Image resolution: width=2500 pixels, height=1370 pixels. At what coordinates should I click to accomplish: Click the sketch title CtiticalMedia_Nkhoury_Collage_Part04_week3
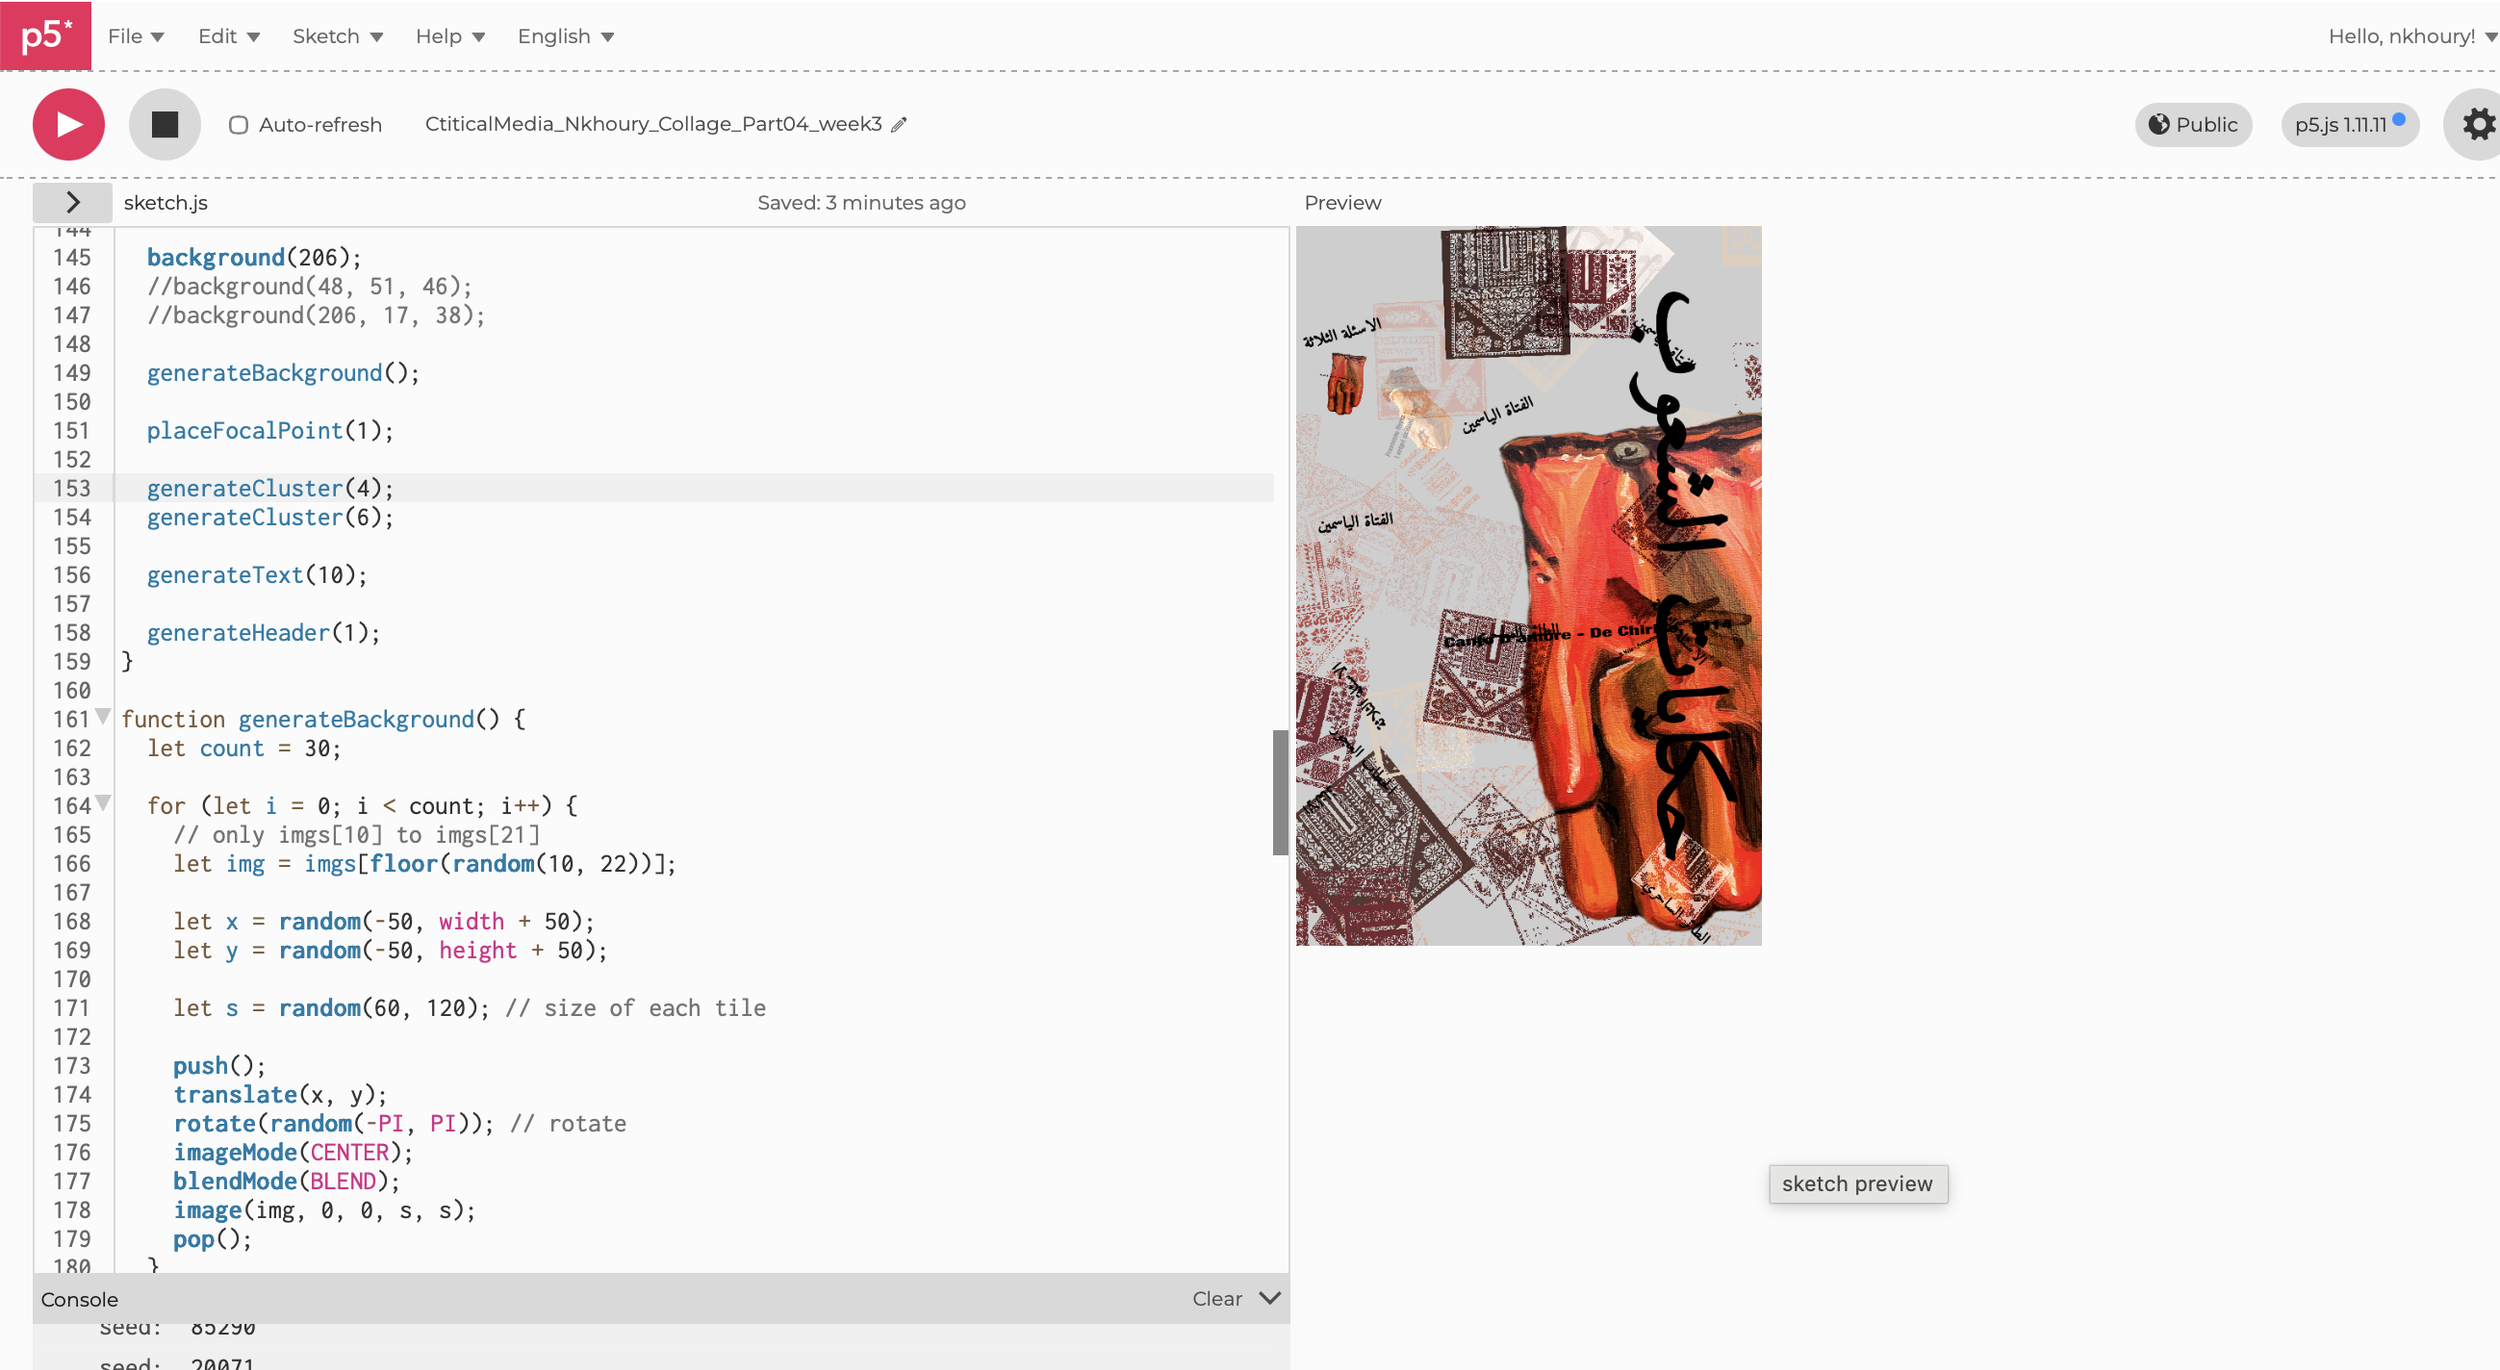[653, 124]
